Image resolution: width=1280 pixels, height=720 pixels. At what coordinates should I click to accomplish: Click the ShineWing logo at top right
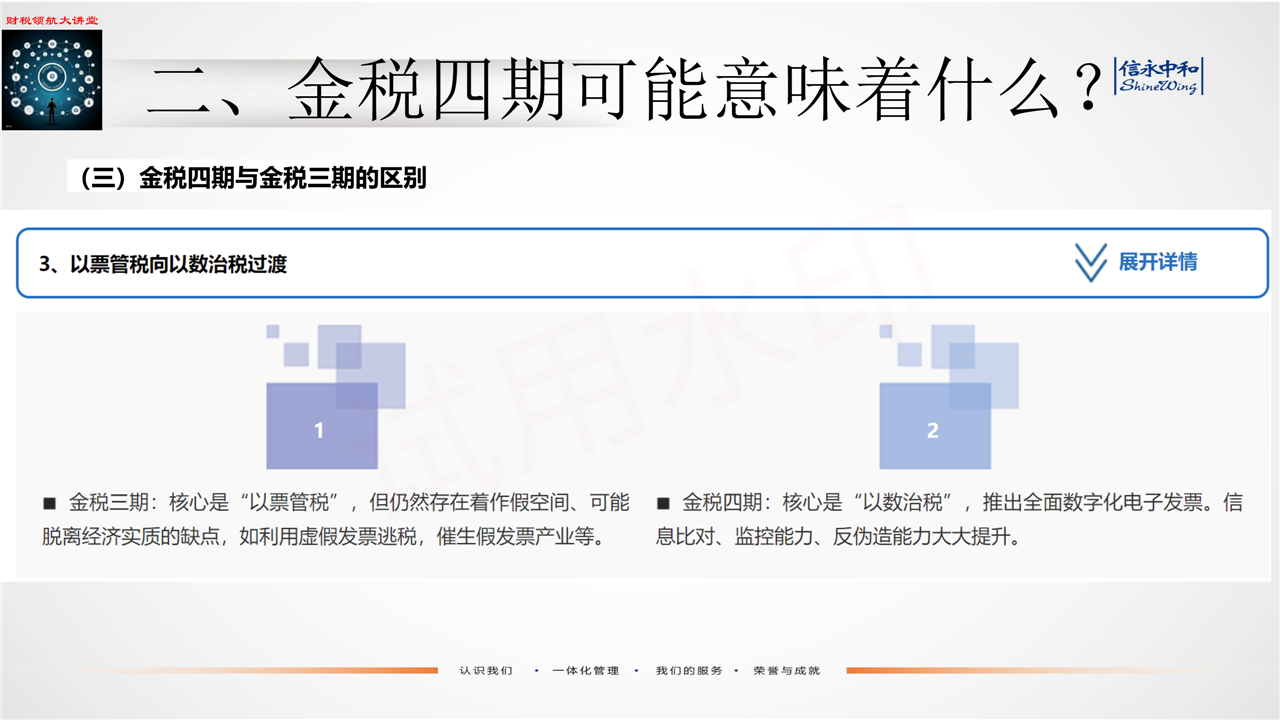pyautogui.click(x=1159, y=77)
